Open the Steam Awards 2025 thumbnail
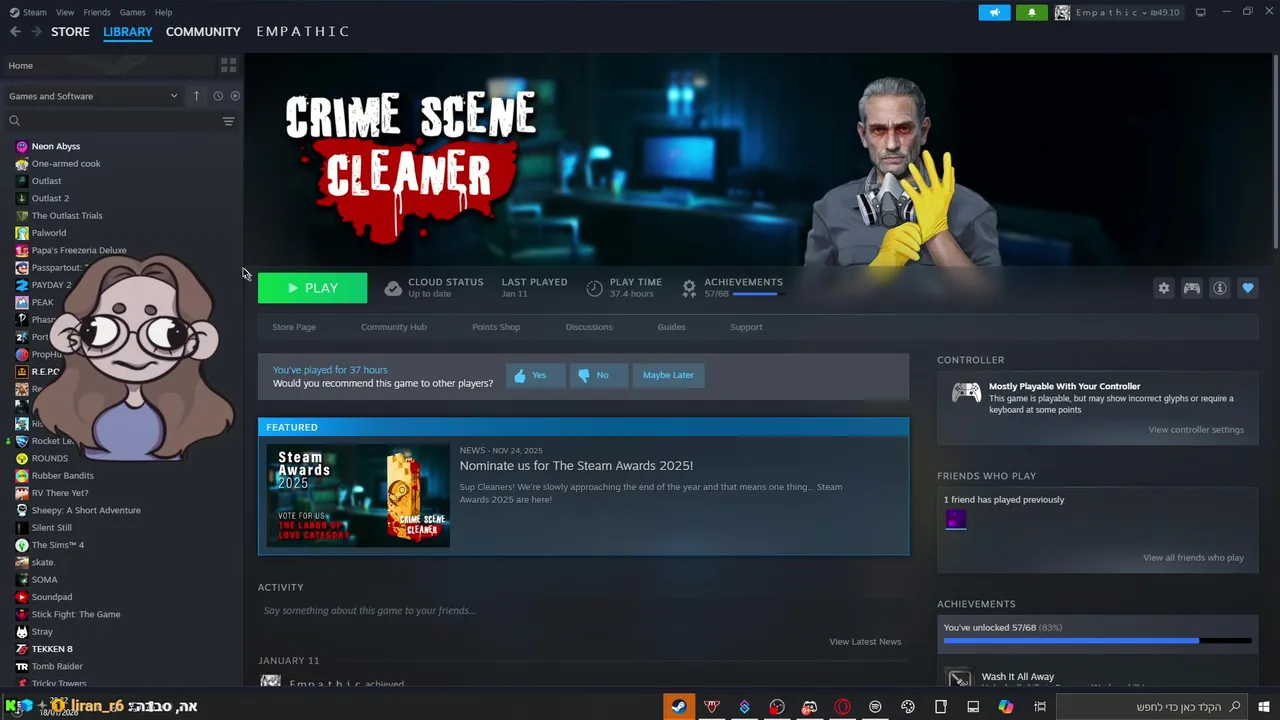The height and width of the screenshot is (720, 1280). pos(358,496)
